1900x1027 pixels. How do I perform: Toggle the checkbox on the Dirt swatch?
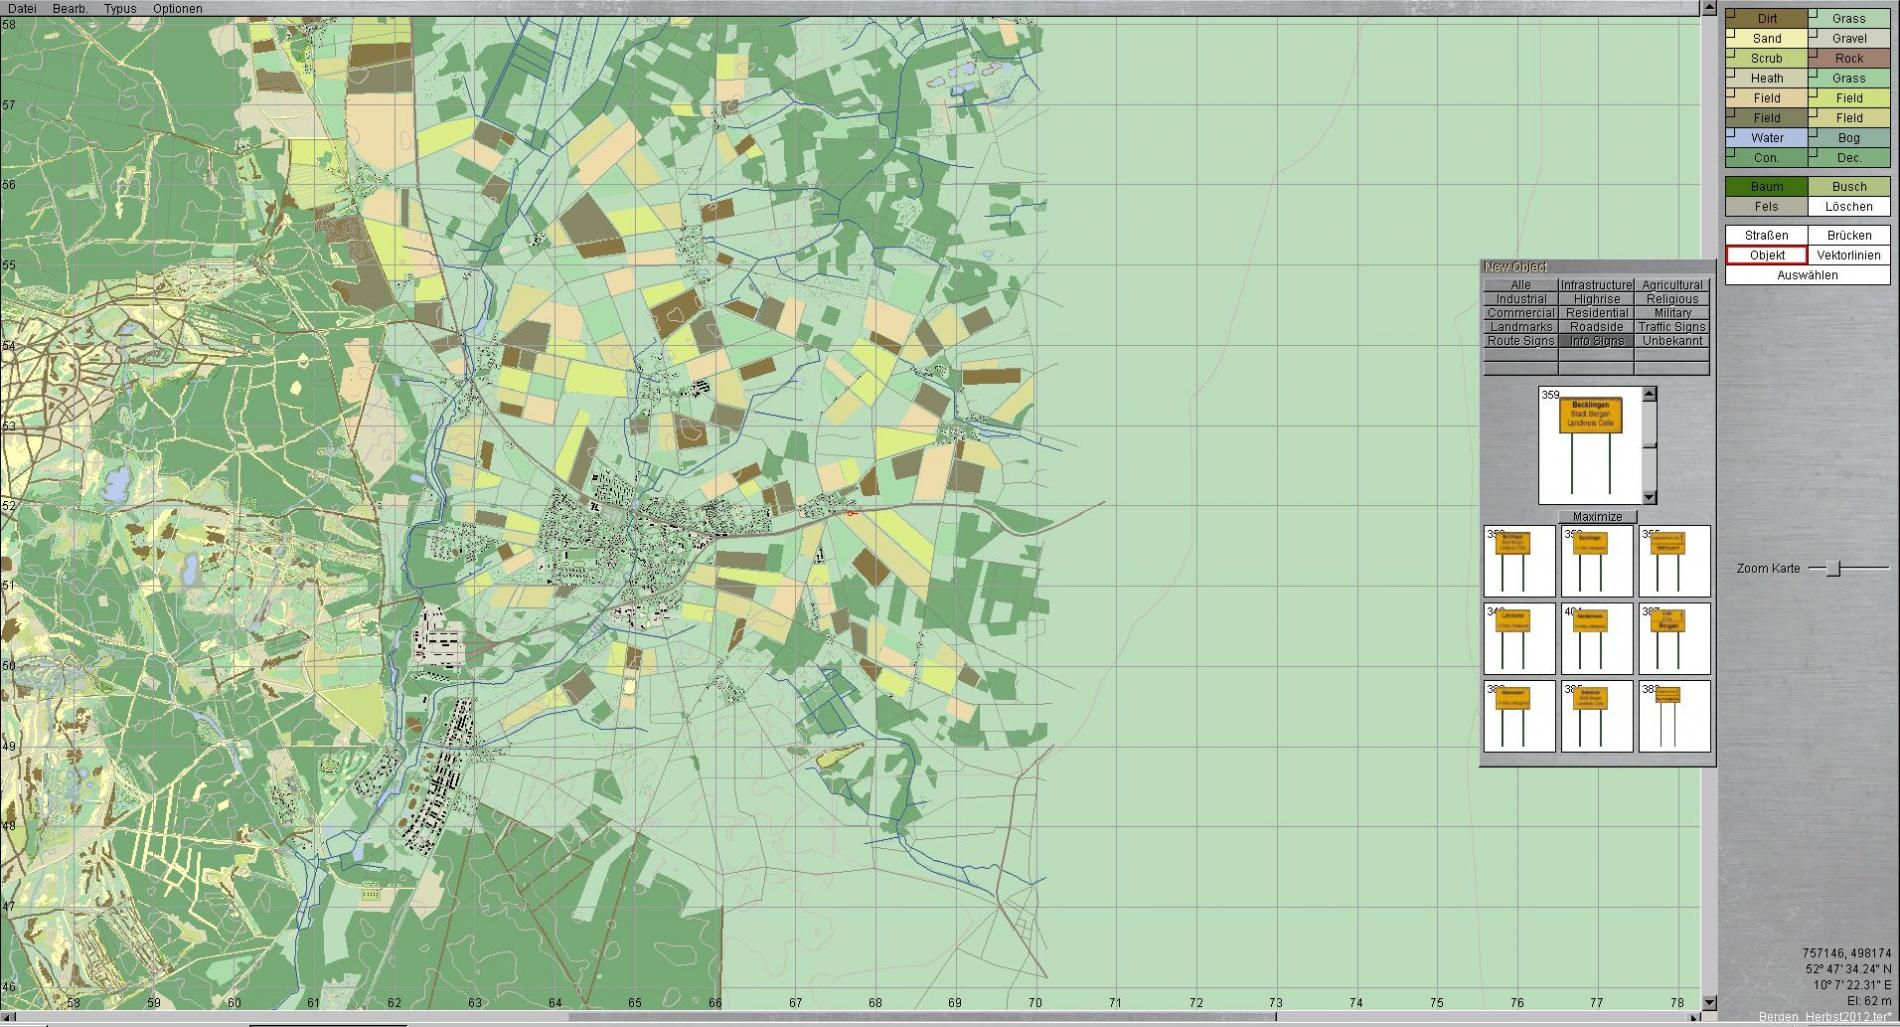pyautogui.click(x=1731, y=13)
